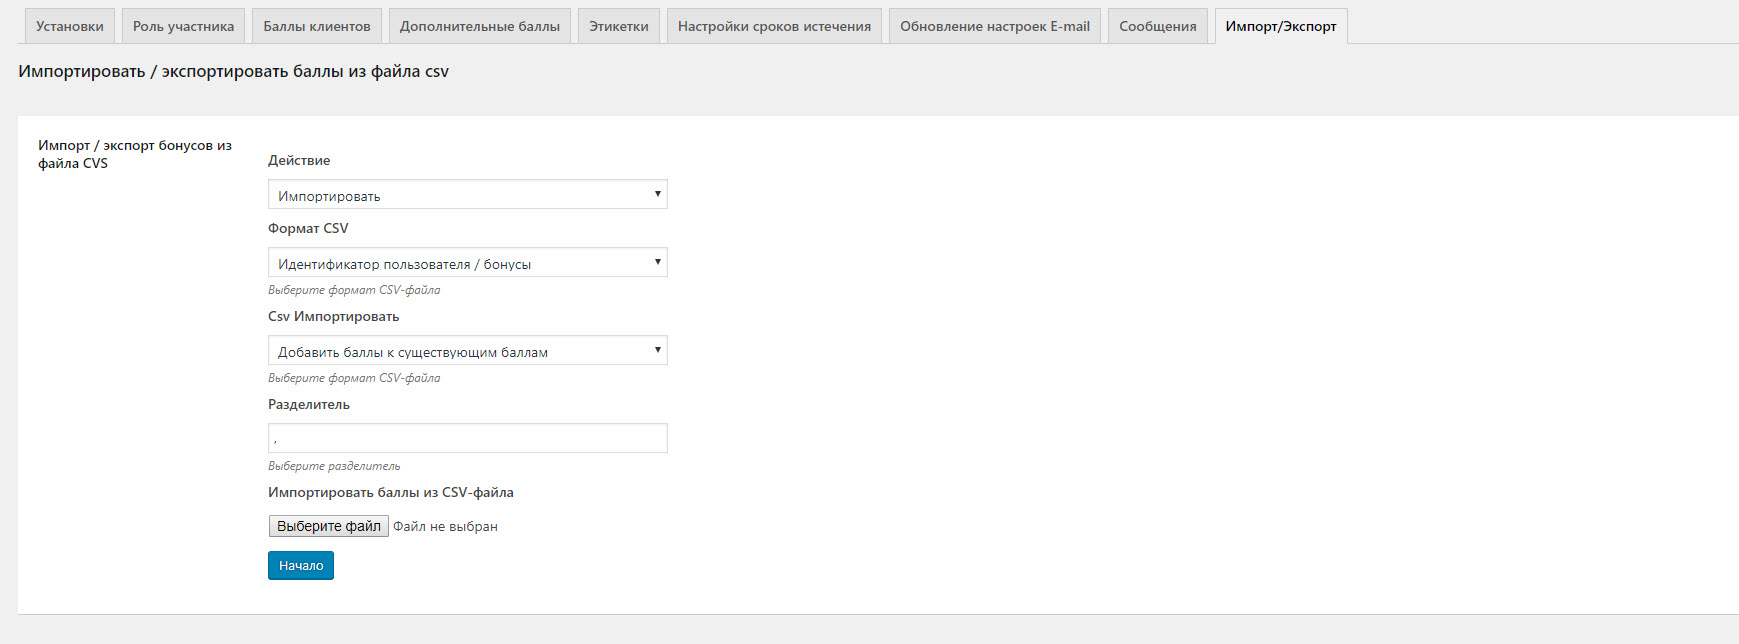Click the Формат CSV field label

click(308, 228)
